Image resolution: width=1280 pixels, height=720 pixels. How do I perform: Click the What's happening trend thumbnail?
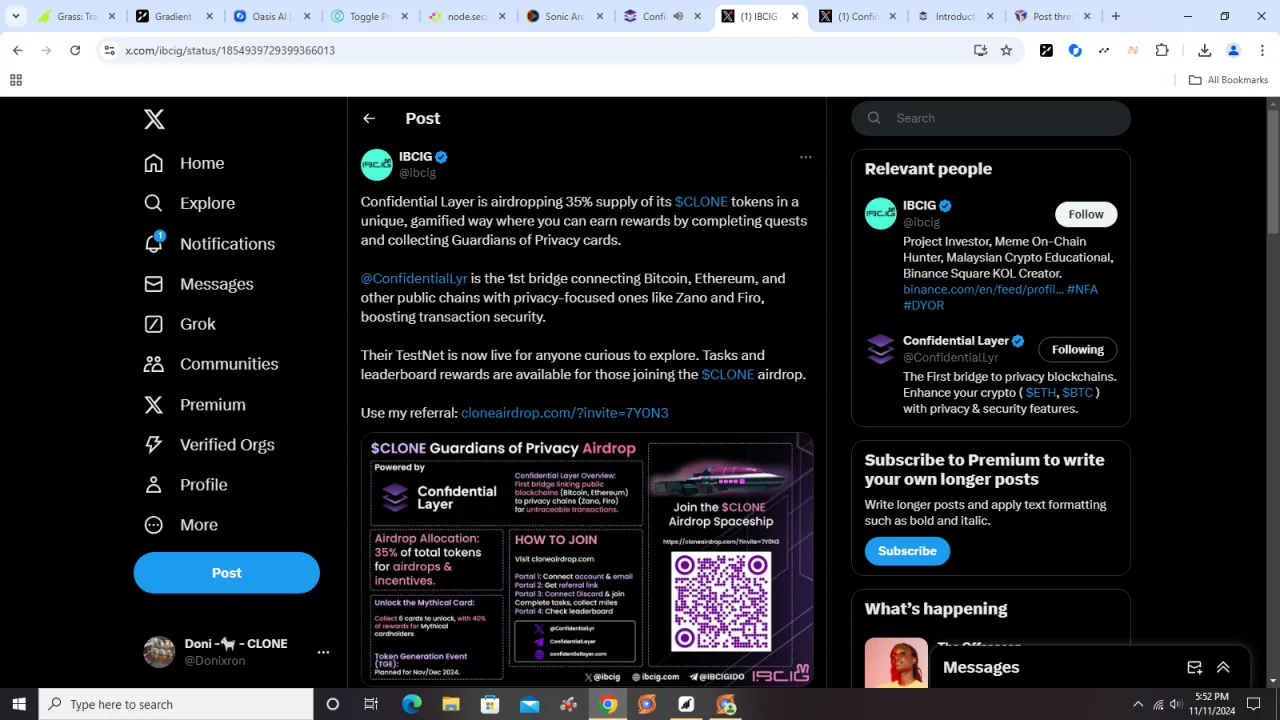coord(896,662)
